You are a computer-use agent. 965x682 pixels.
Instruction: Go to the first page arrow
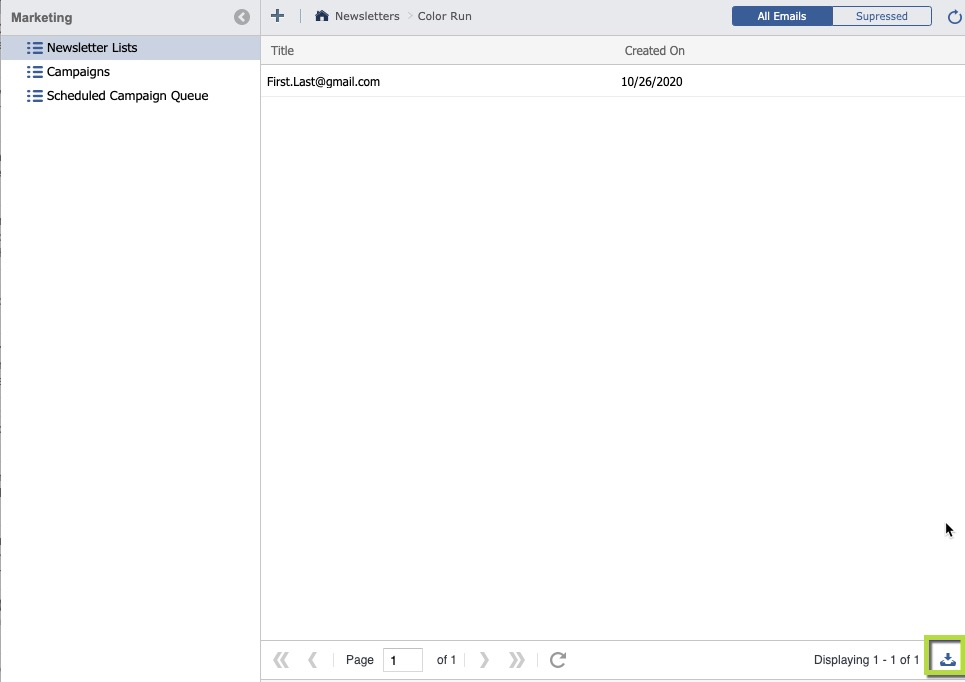point(281,660)
